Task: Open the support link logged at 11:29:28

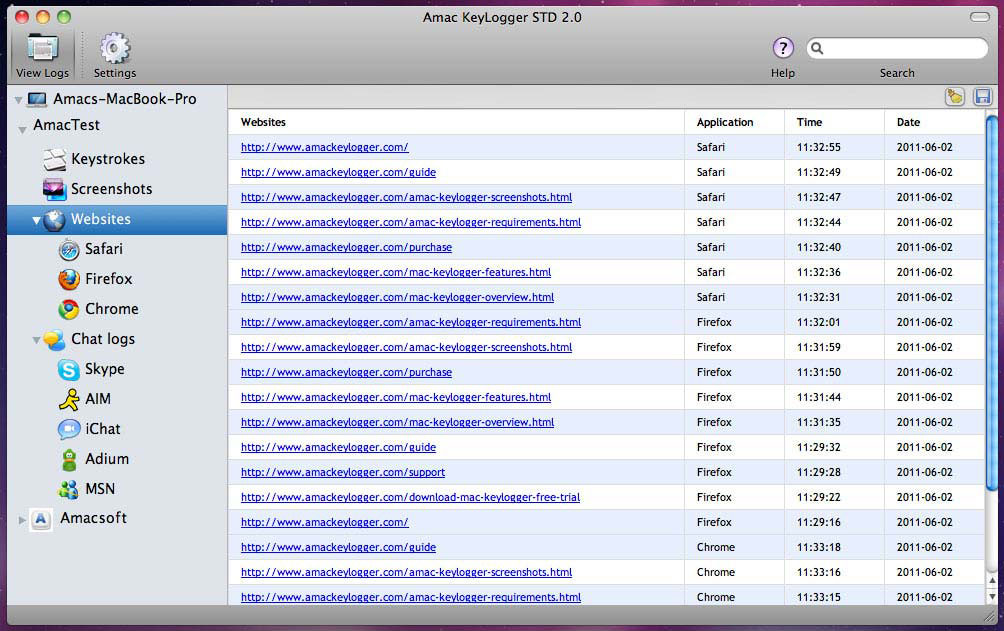Action: (x=343, y=472)
